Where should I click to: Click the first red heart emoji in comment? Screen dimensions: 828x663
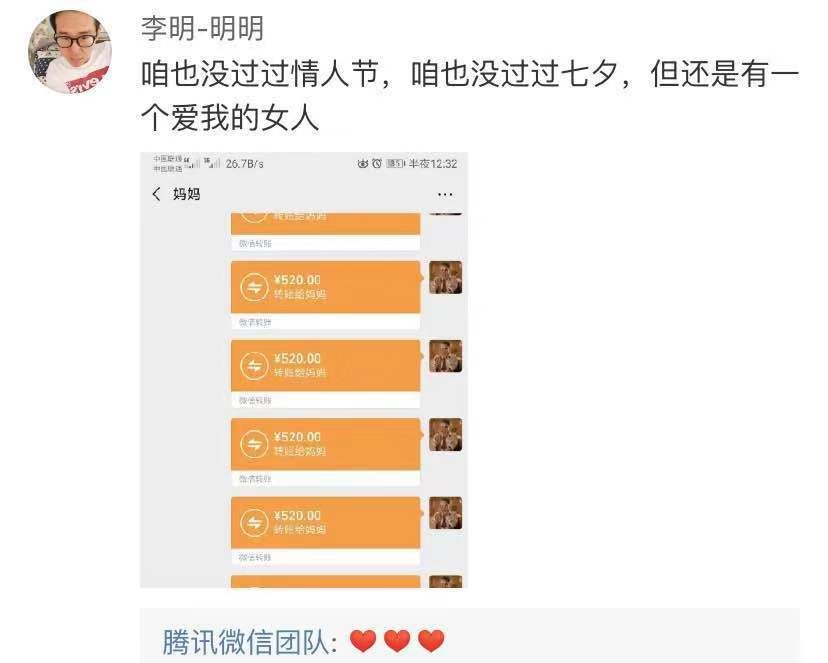363,641
